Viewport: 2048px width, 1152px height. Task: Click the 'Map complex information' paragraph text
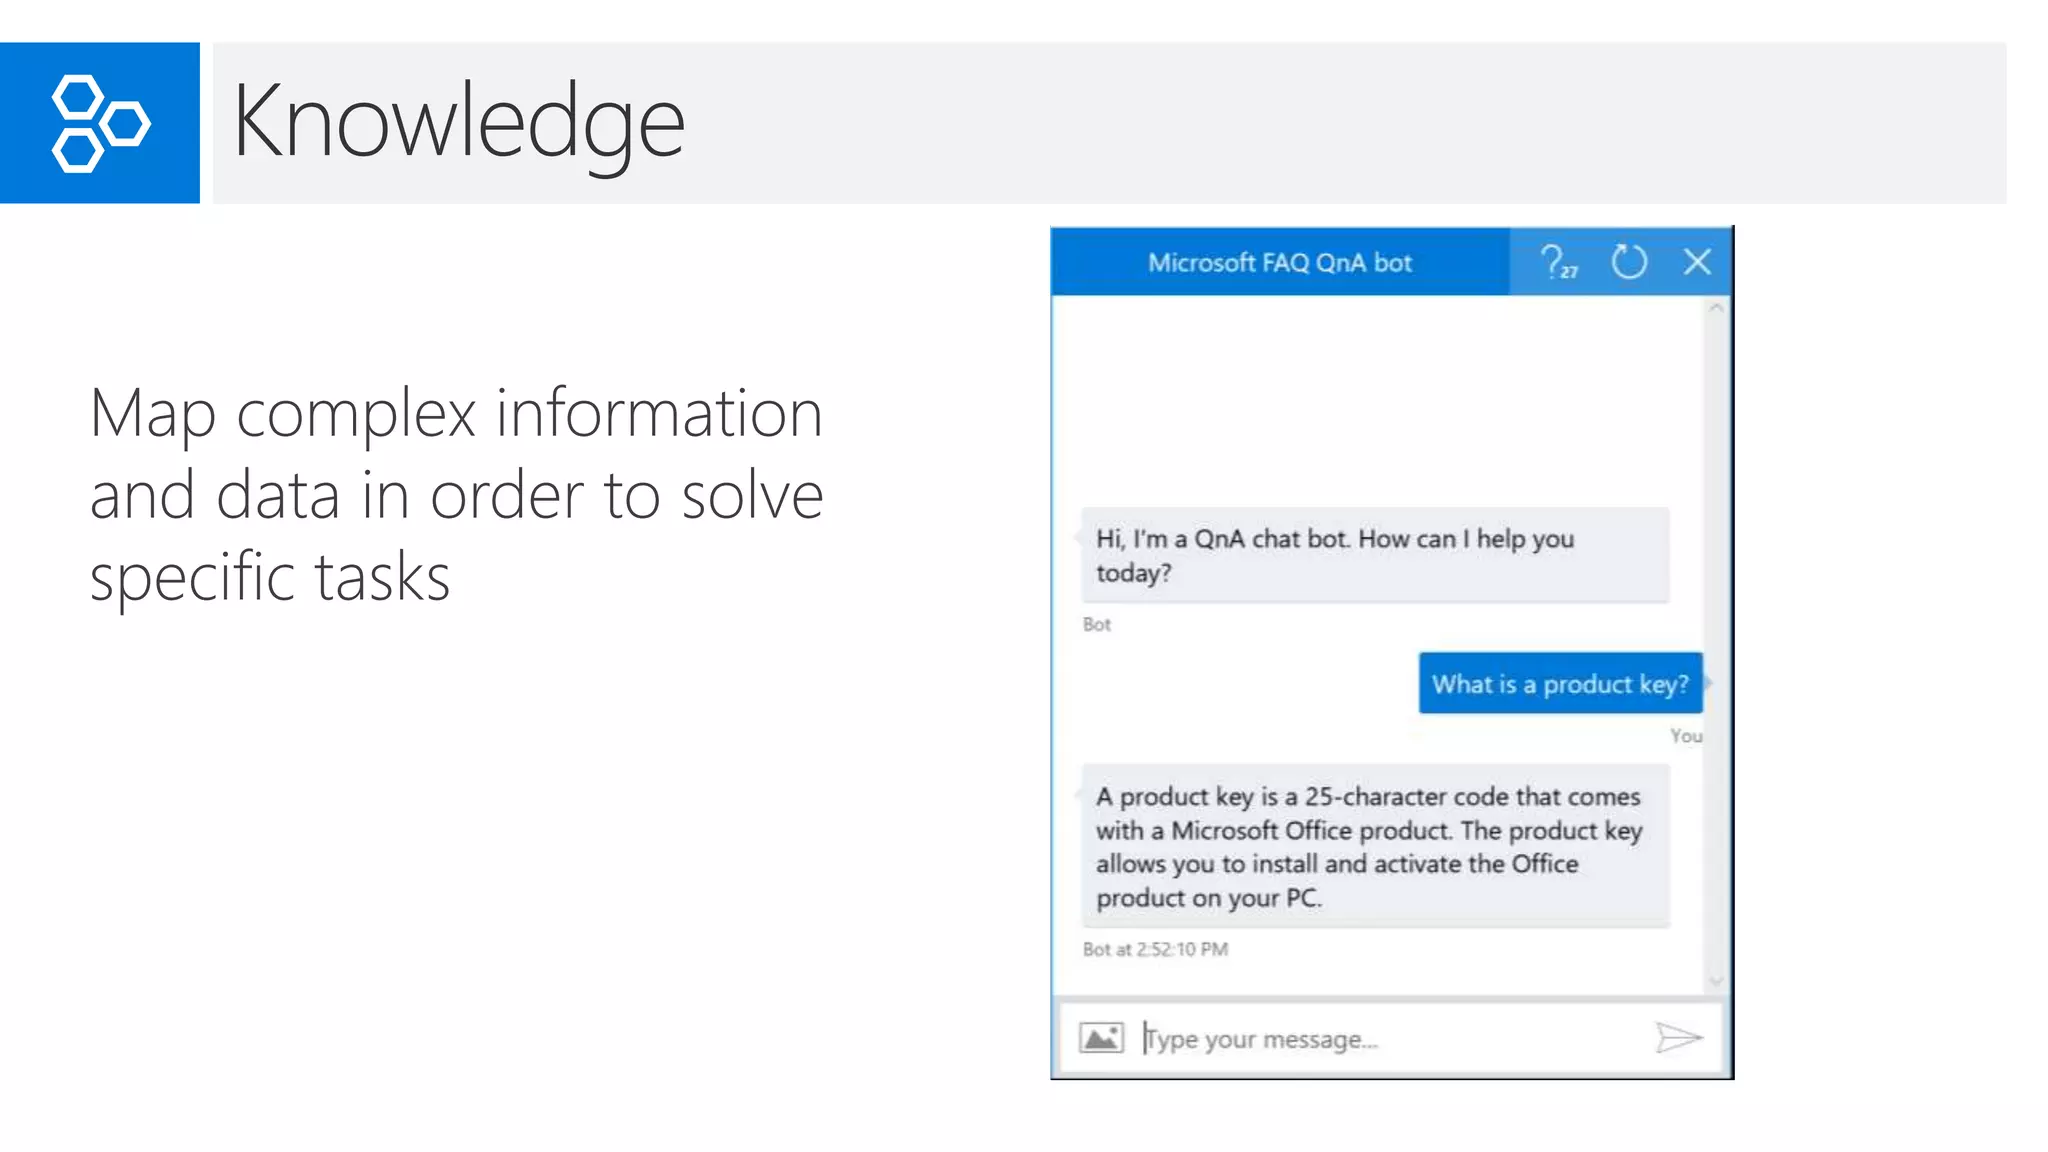456,495
